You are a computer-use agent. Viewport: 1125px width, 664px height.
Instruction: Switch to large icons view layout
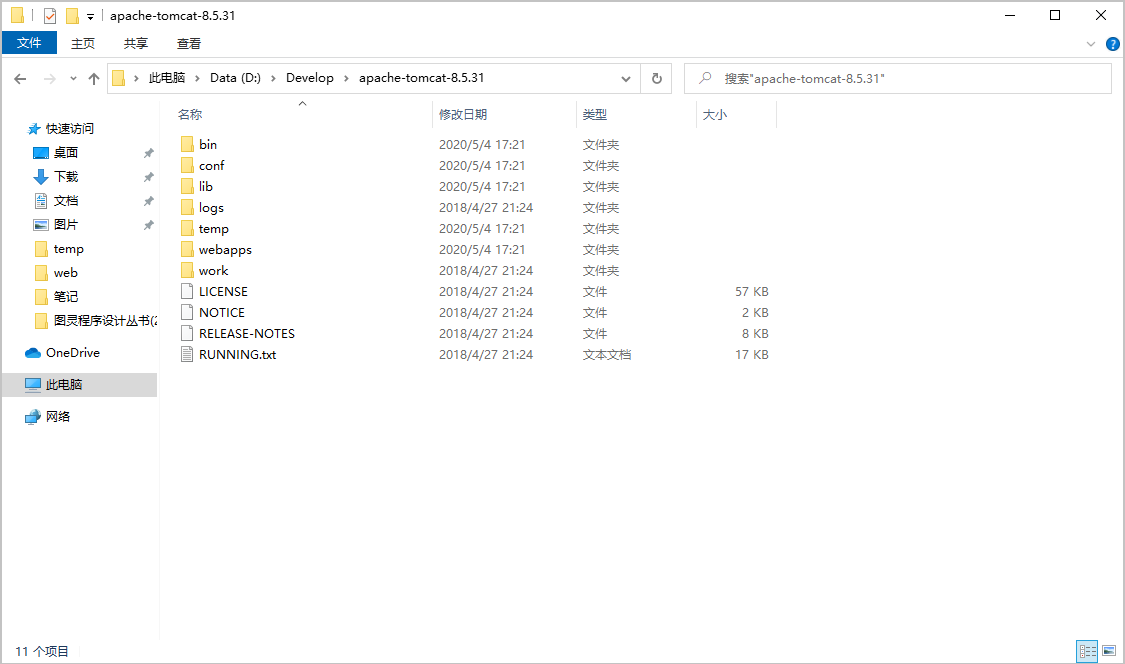[1109, 651]
